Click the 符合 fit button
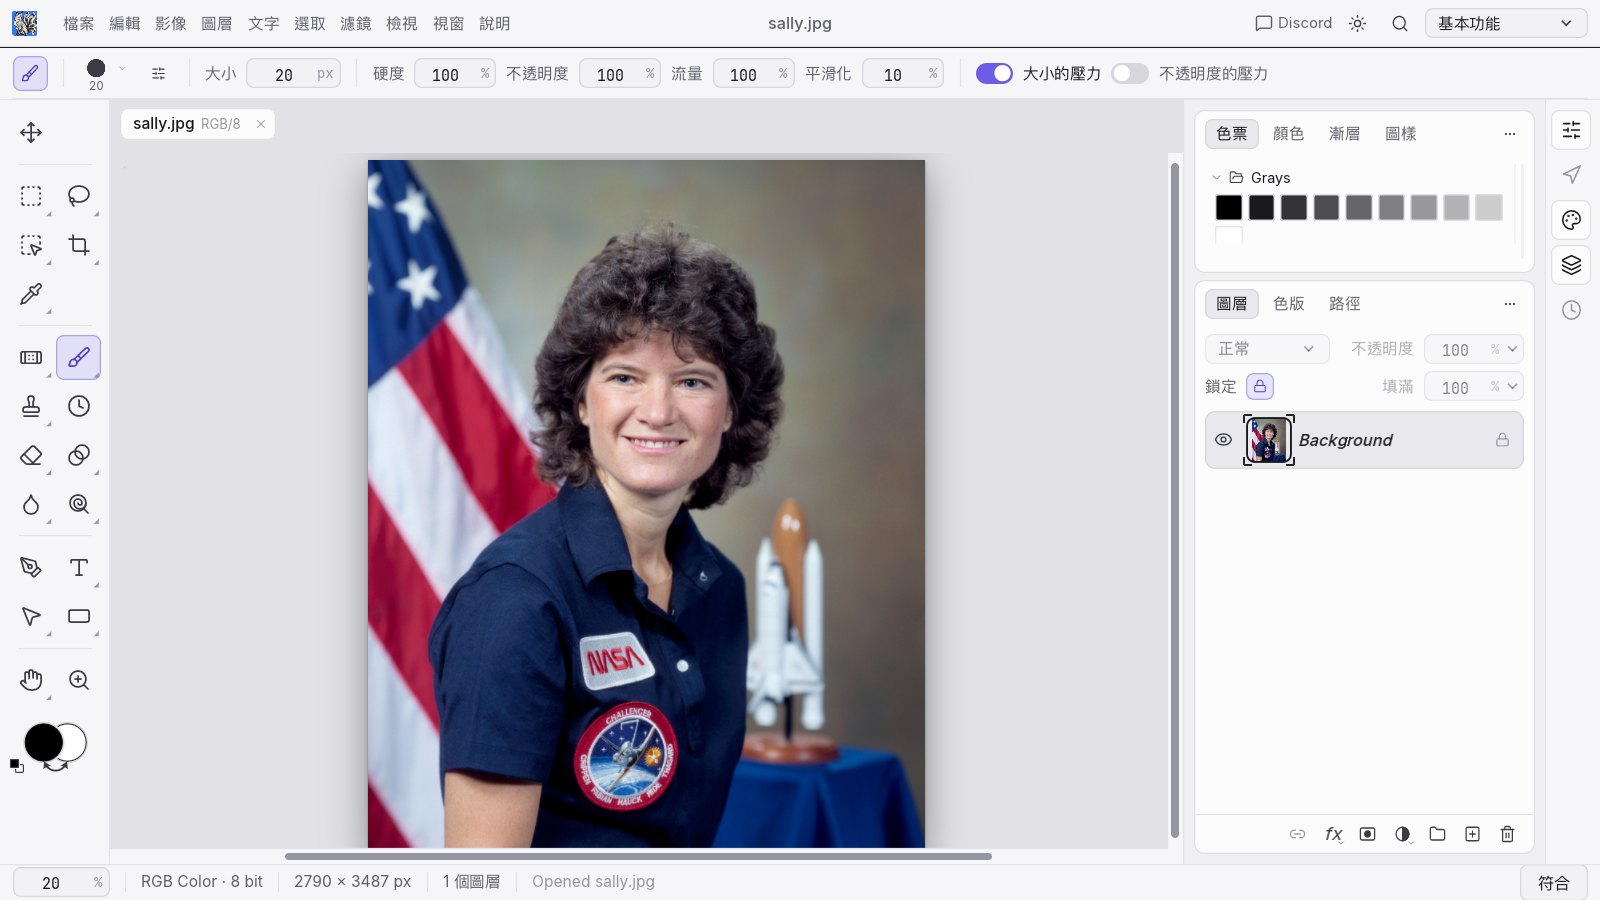The width and height of the screenshot is (1600, 900). [x=1554, y=883]
